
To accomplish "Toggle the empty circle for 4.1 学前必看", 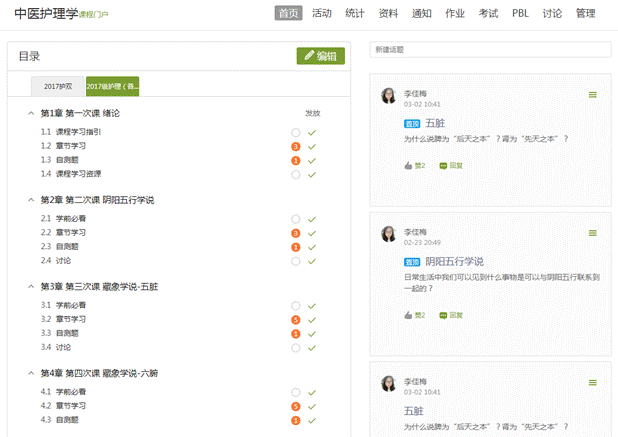I will [x=296, y=392].
